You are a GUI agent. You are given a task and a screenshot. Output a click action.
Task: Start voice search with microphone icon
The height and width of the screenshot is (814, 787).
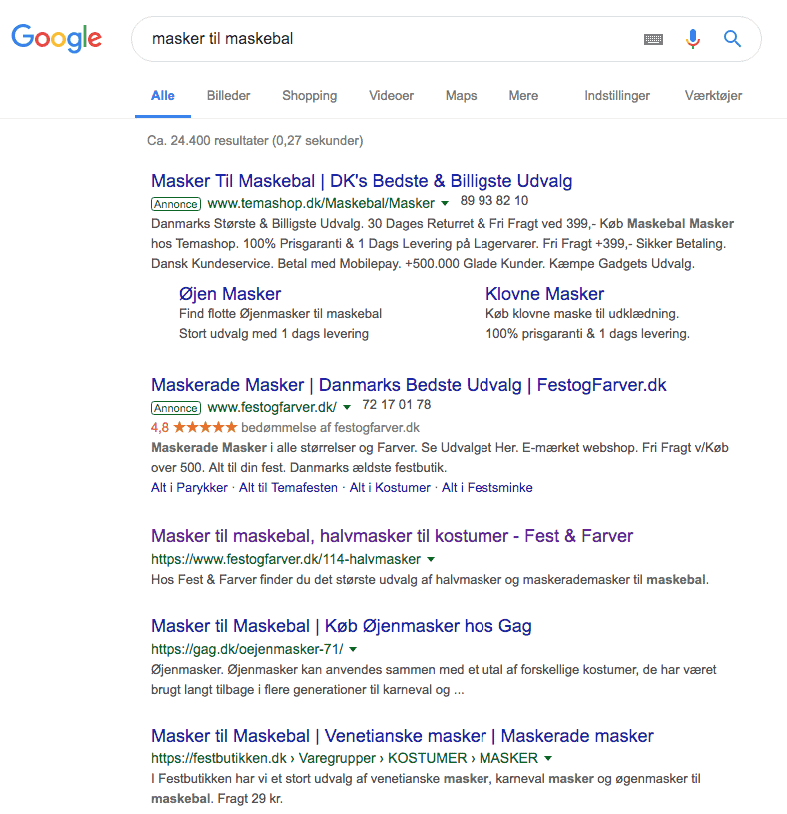(693, 39)
